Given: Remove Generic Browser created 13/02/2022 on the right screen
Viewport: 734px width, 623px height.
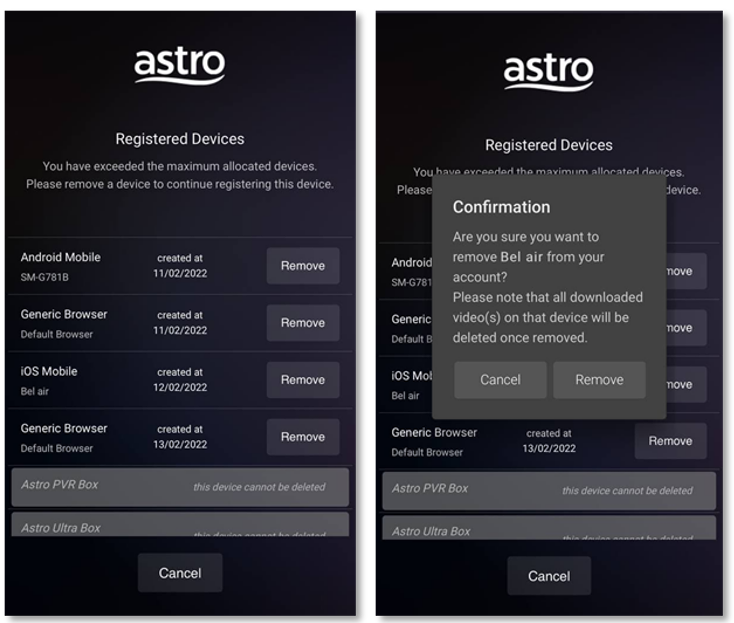Looking at the screenshot, I should (670, 441).
